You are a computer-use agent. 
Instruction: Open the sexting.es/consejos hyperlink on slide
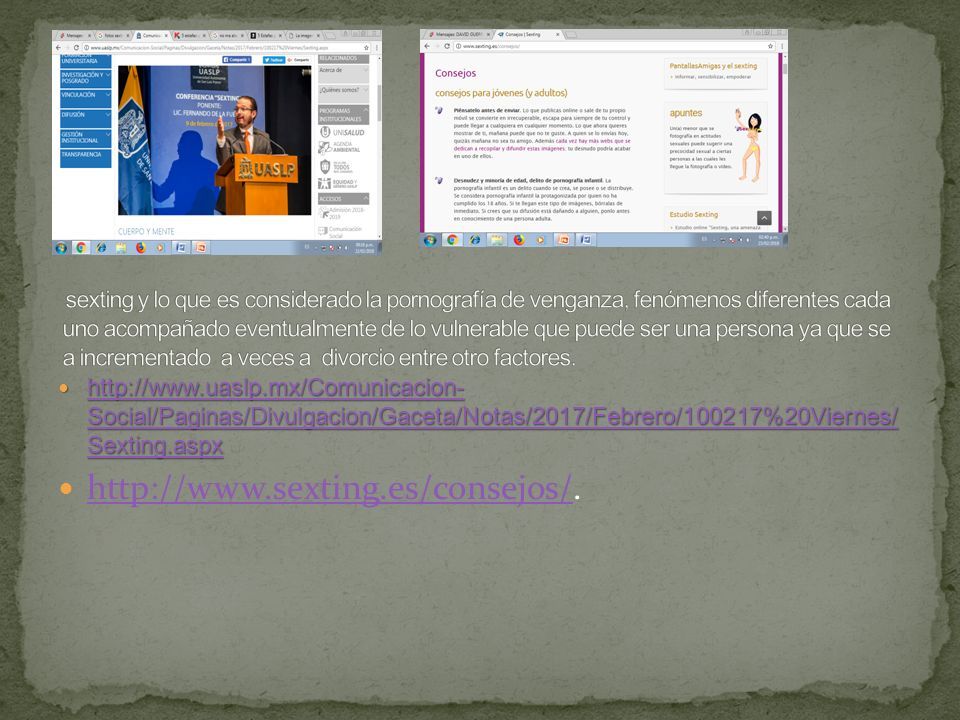329,489
